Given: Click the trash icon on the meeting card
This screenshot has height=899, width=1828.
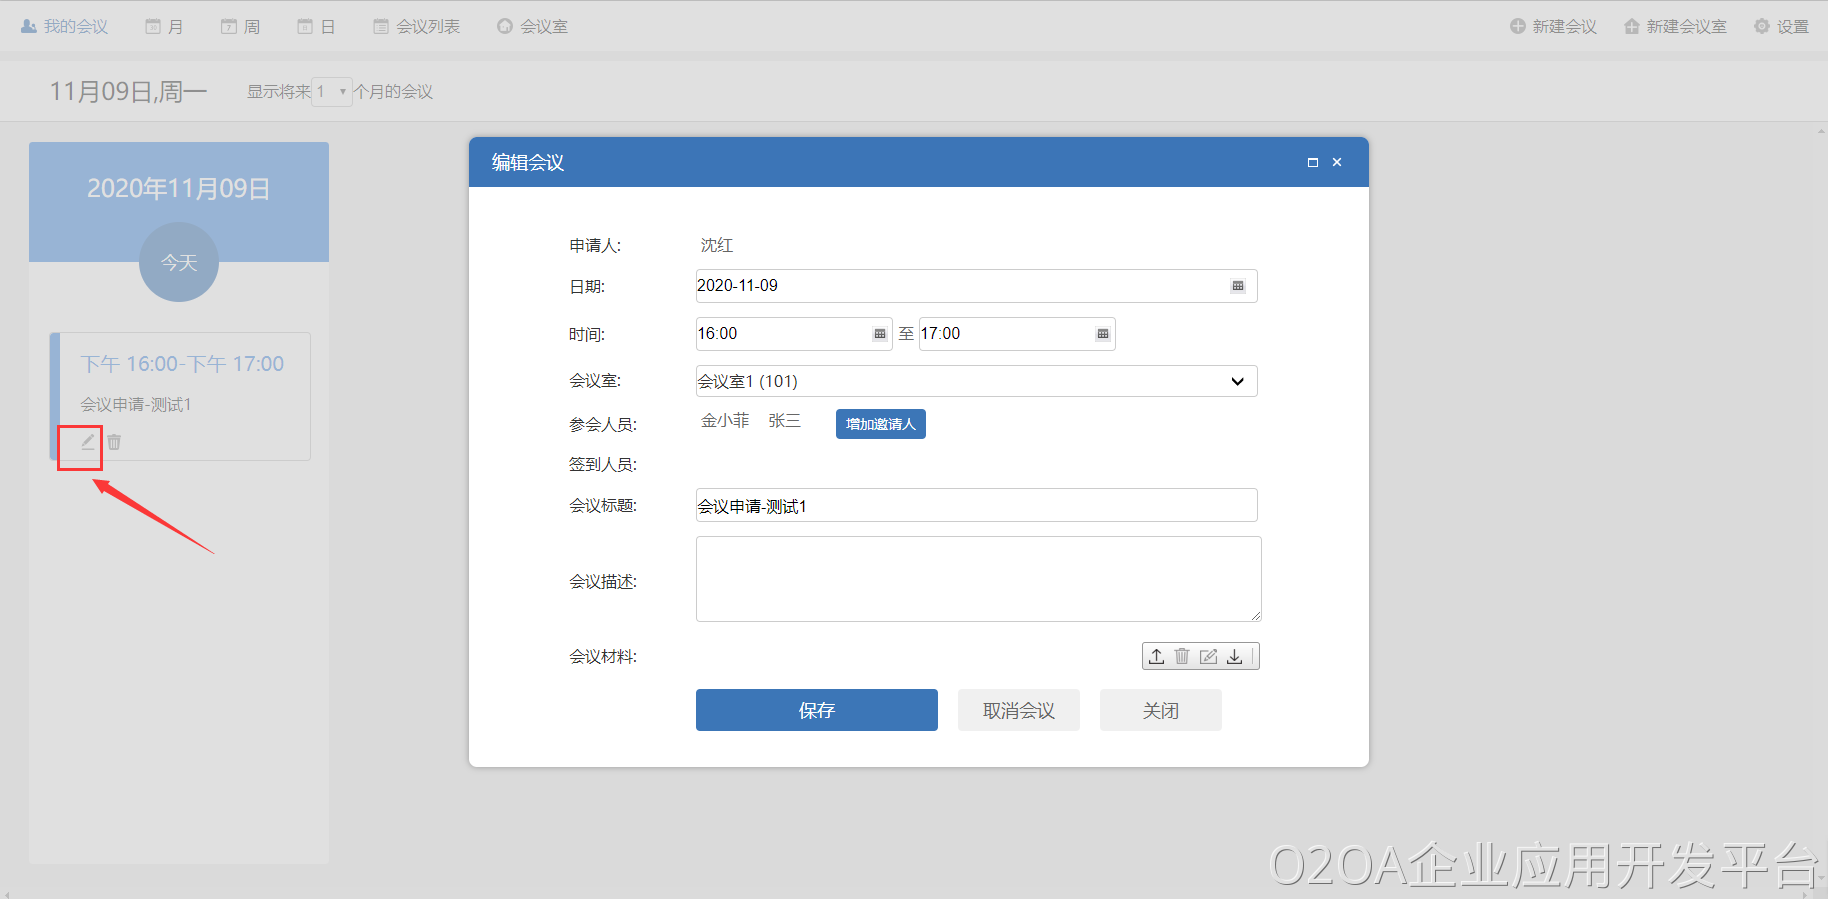Looking at the screenshot, I should (x=115, y=442).
